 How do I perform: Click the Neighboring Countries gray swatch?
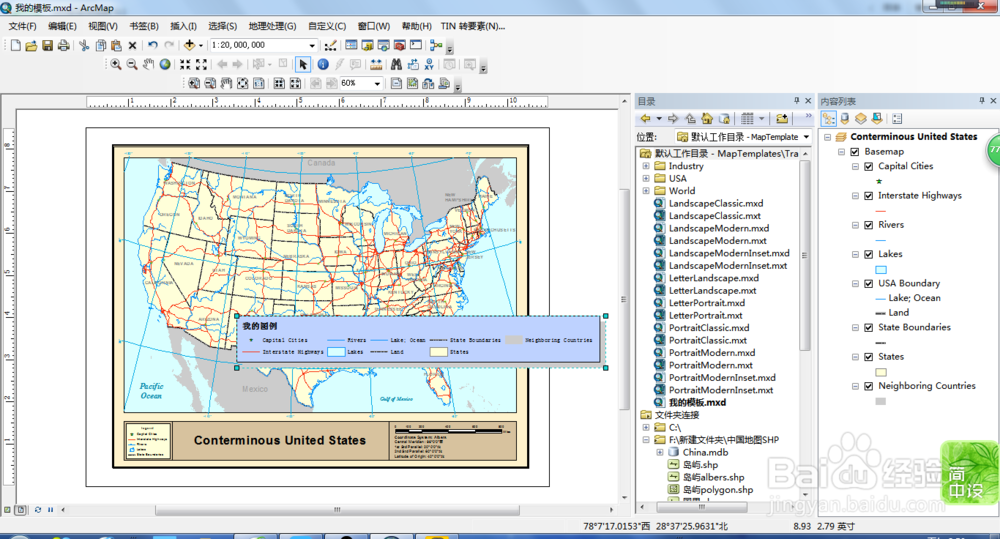click(x=881, y=401)
